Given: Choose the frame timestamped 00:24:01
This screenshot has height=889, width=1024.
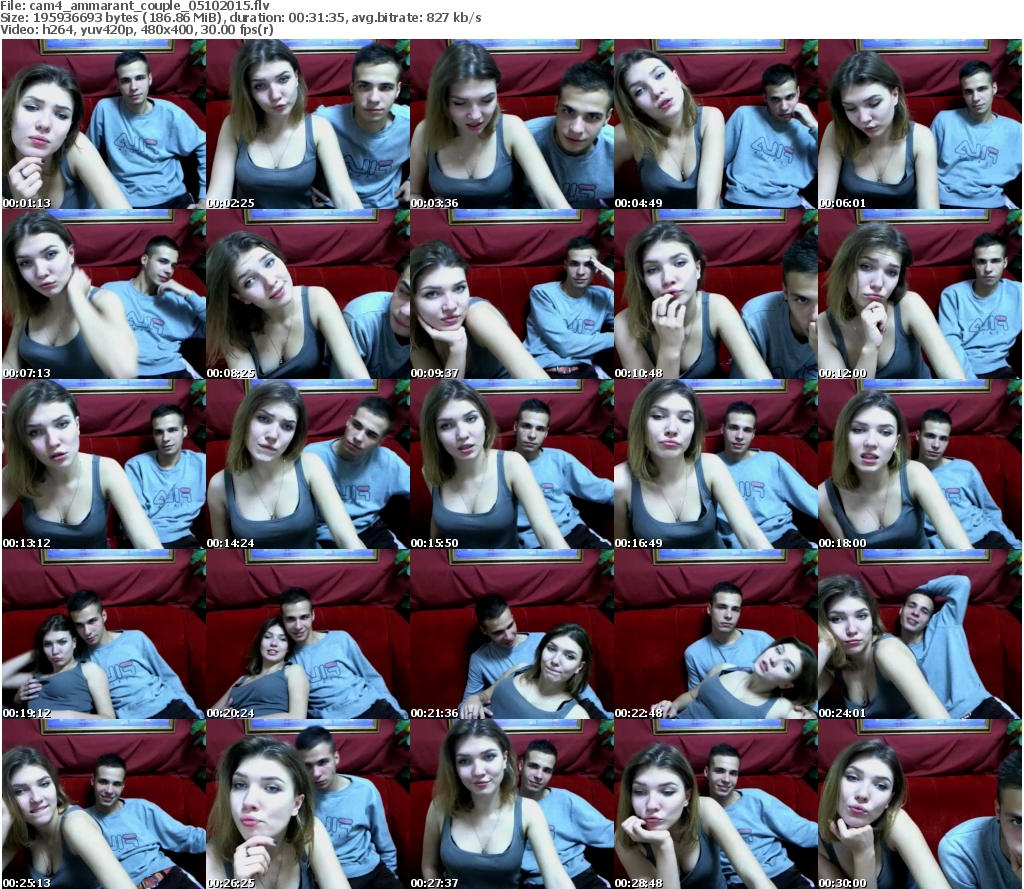Looking at the screenshot, I should pos(920,634).
